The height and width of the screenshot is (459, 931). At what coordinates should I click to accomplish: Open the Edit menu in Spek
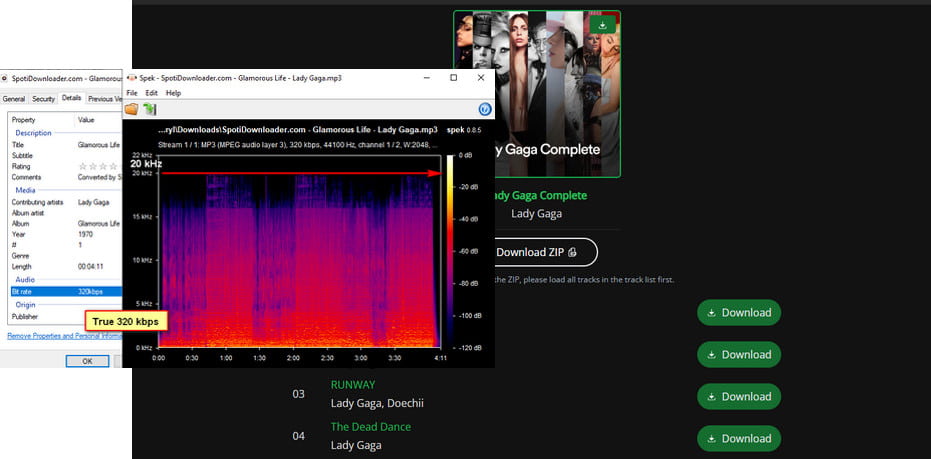(x=152, y=93)
